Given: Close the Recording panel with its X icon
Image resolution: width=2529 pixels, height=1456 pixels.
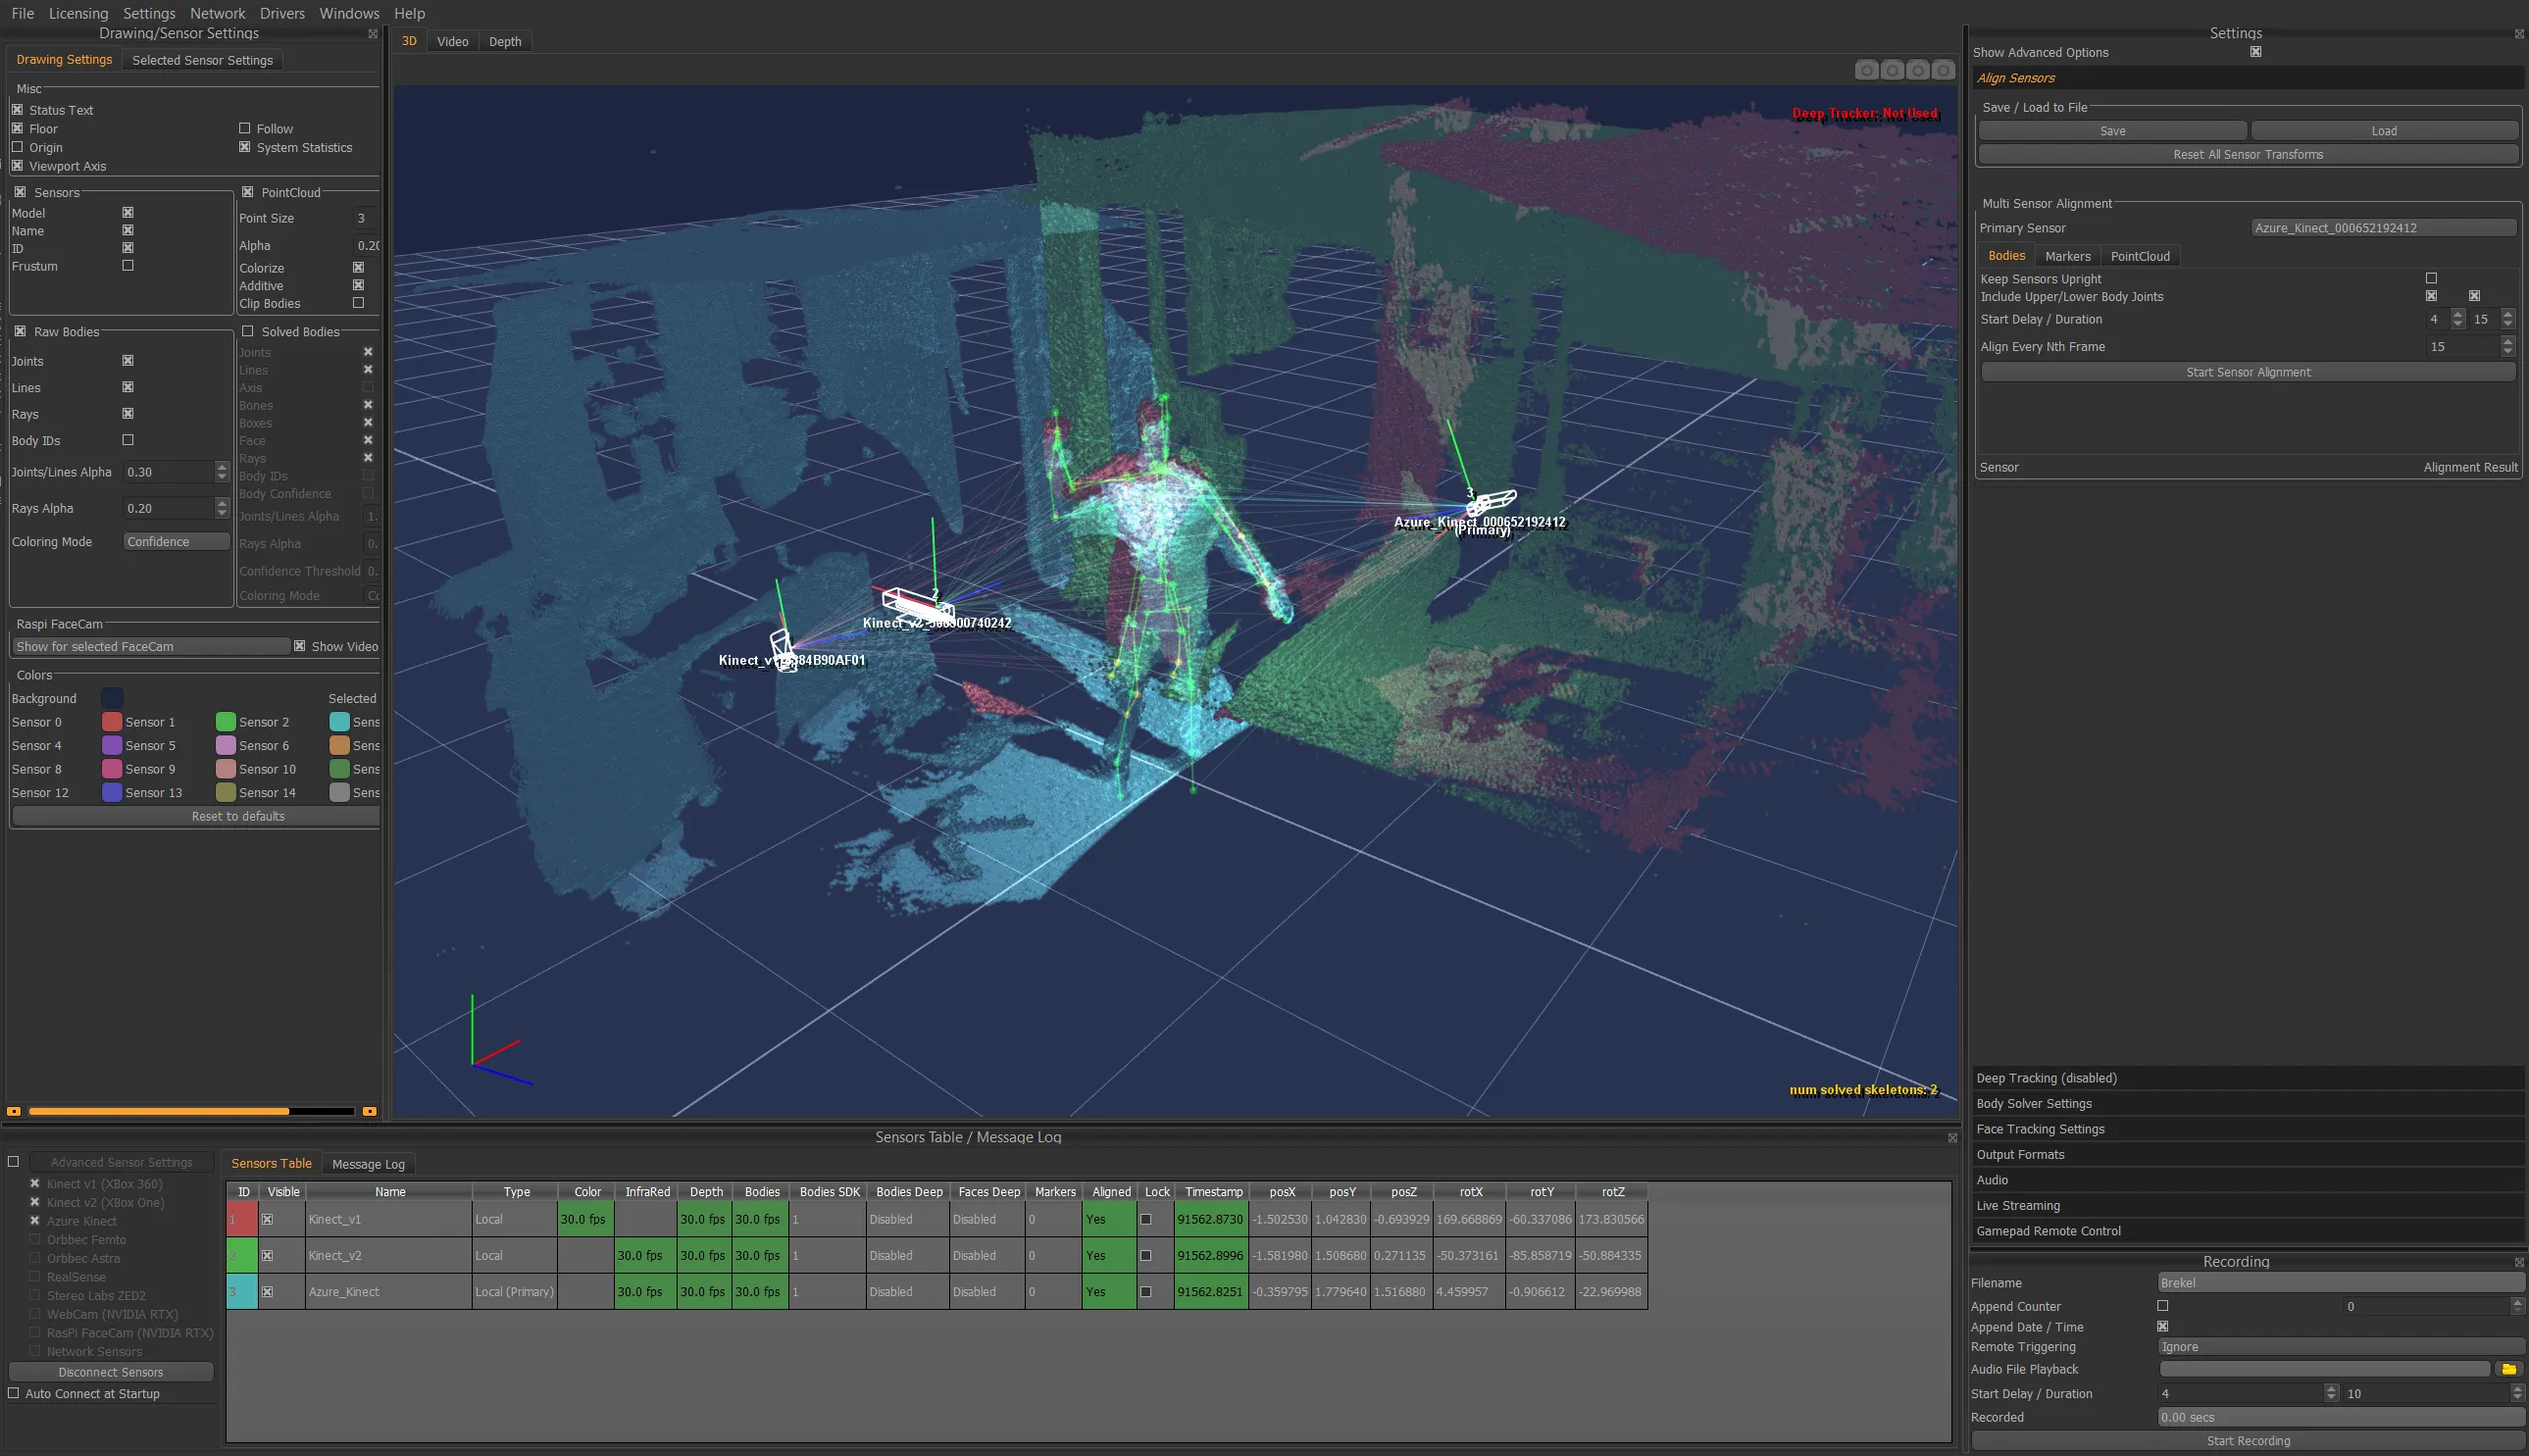Looking at the screenshot, I should click(2518, 1262).
